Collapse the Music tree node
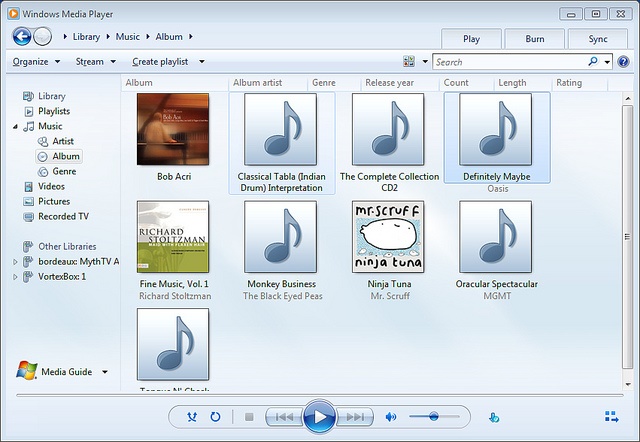Image resolution: width=640 pixels, height=442 pixels. (x=17, y=127)
